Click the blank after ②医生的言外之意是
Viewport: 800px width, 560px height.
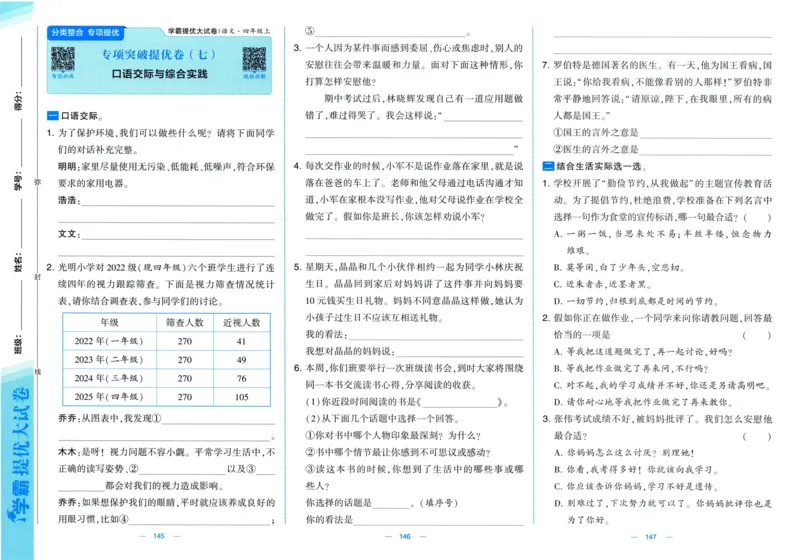coord(705,150)
